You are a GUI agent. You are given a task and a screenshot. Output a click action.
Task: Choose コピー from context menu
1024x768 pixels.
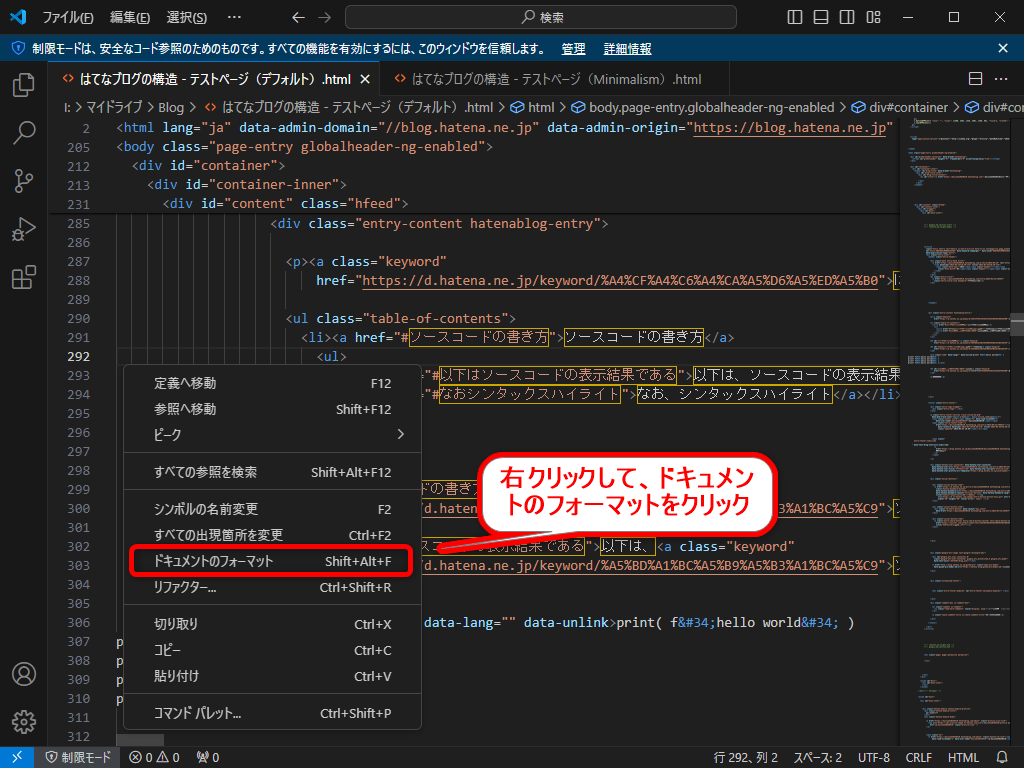[x=272, y=650]
